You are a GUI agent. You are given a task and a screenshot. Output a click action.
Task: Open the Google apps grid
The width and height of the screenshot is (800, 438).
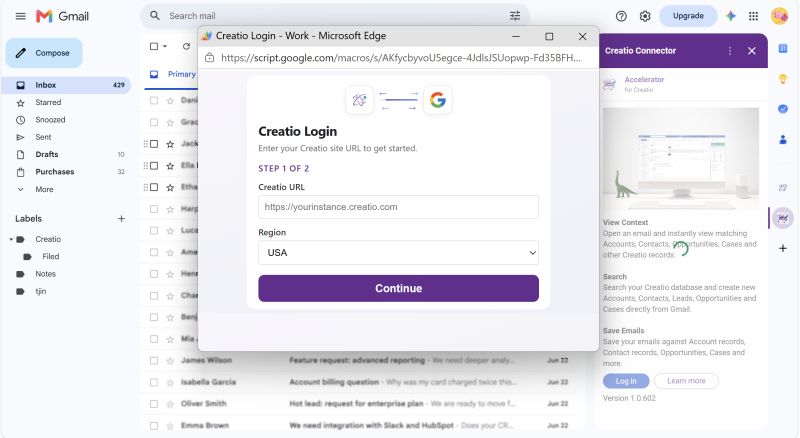pyautogui.click(x=753, y=16)
